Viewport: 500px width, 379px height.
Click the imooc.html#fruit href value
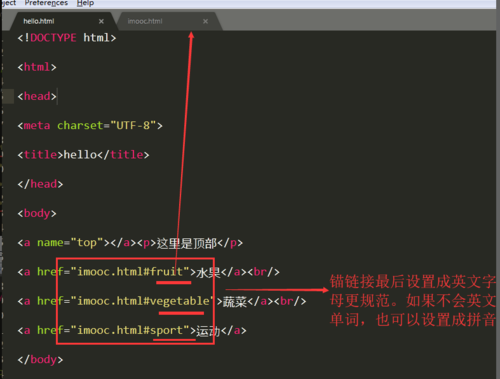130,272
